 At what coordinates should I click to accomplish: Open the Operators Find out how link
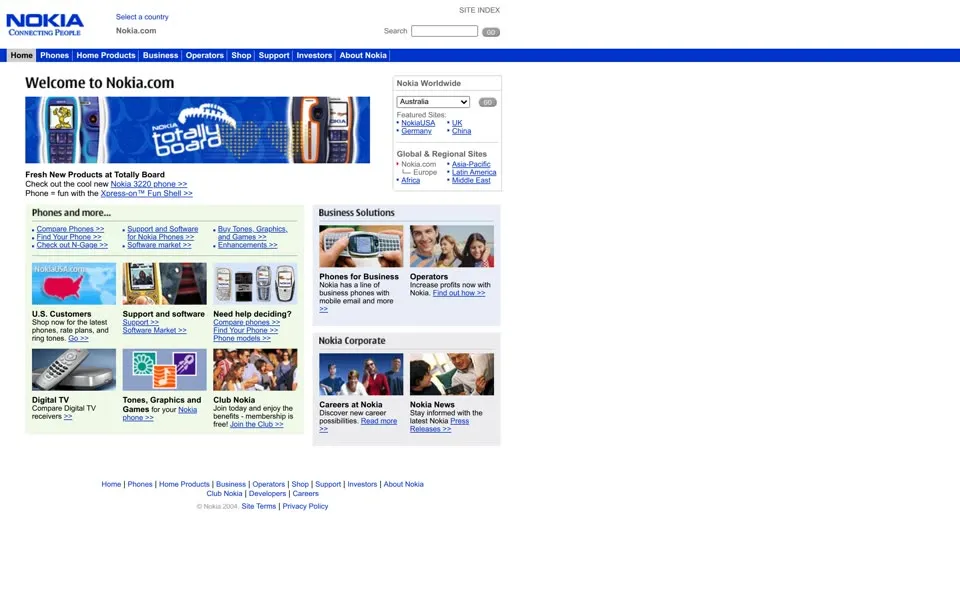pos(459,293)
